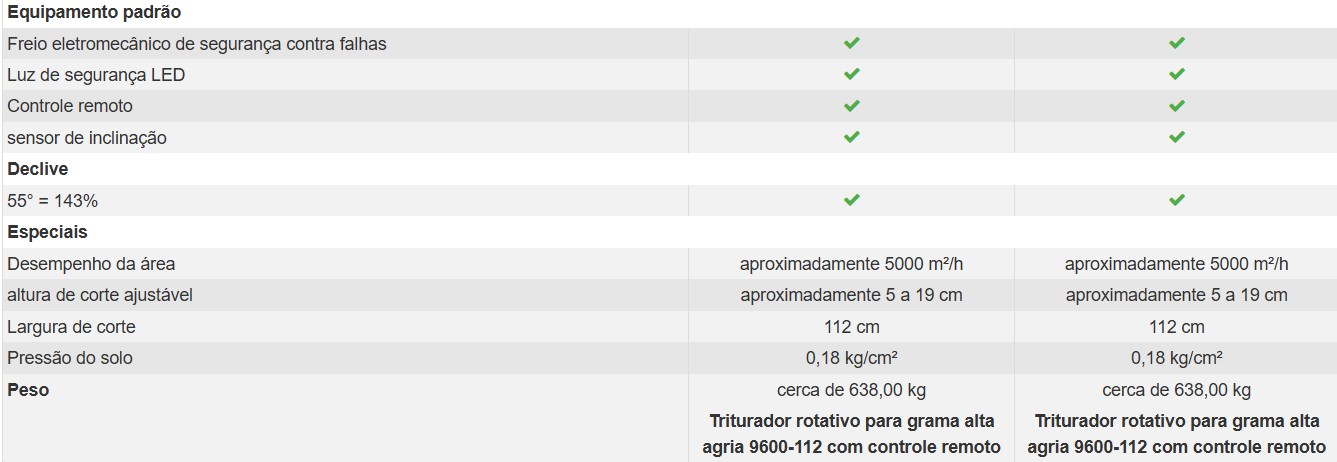The height and width of the screenshot is (462, 1337).
Task: Click the Freio eletromecânico checkmark in the right product column
Action: tap(1177, 43)
